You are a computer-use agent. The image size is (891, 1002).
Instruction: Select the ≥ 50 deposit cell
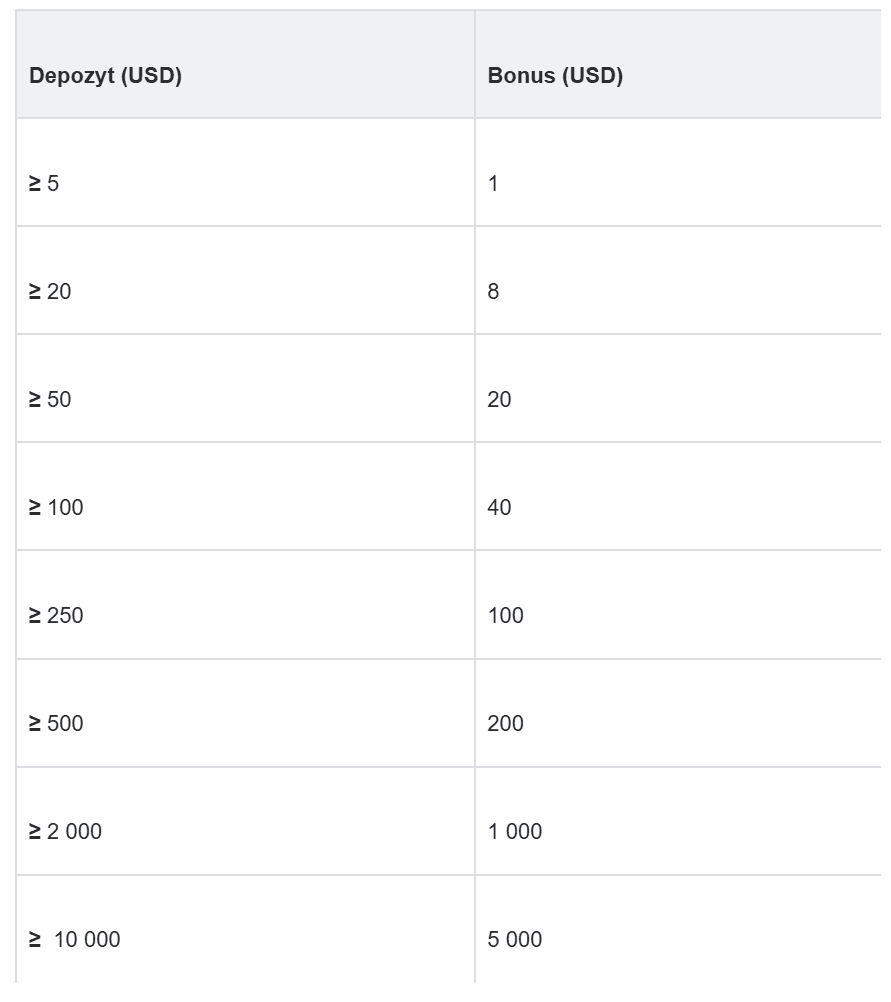tap(50, 400)
